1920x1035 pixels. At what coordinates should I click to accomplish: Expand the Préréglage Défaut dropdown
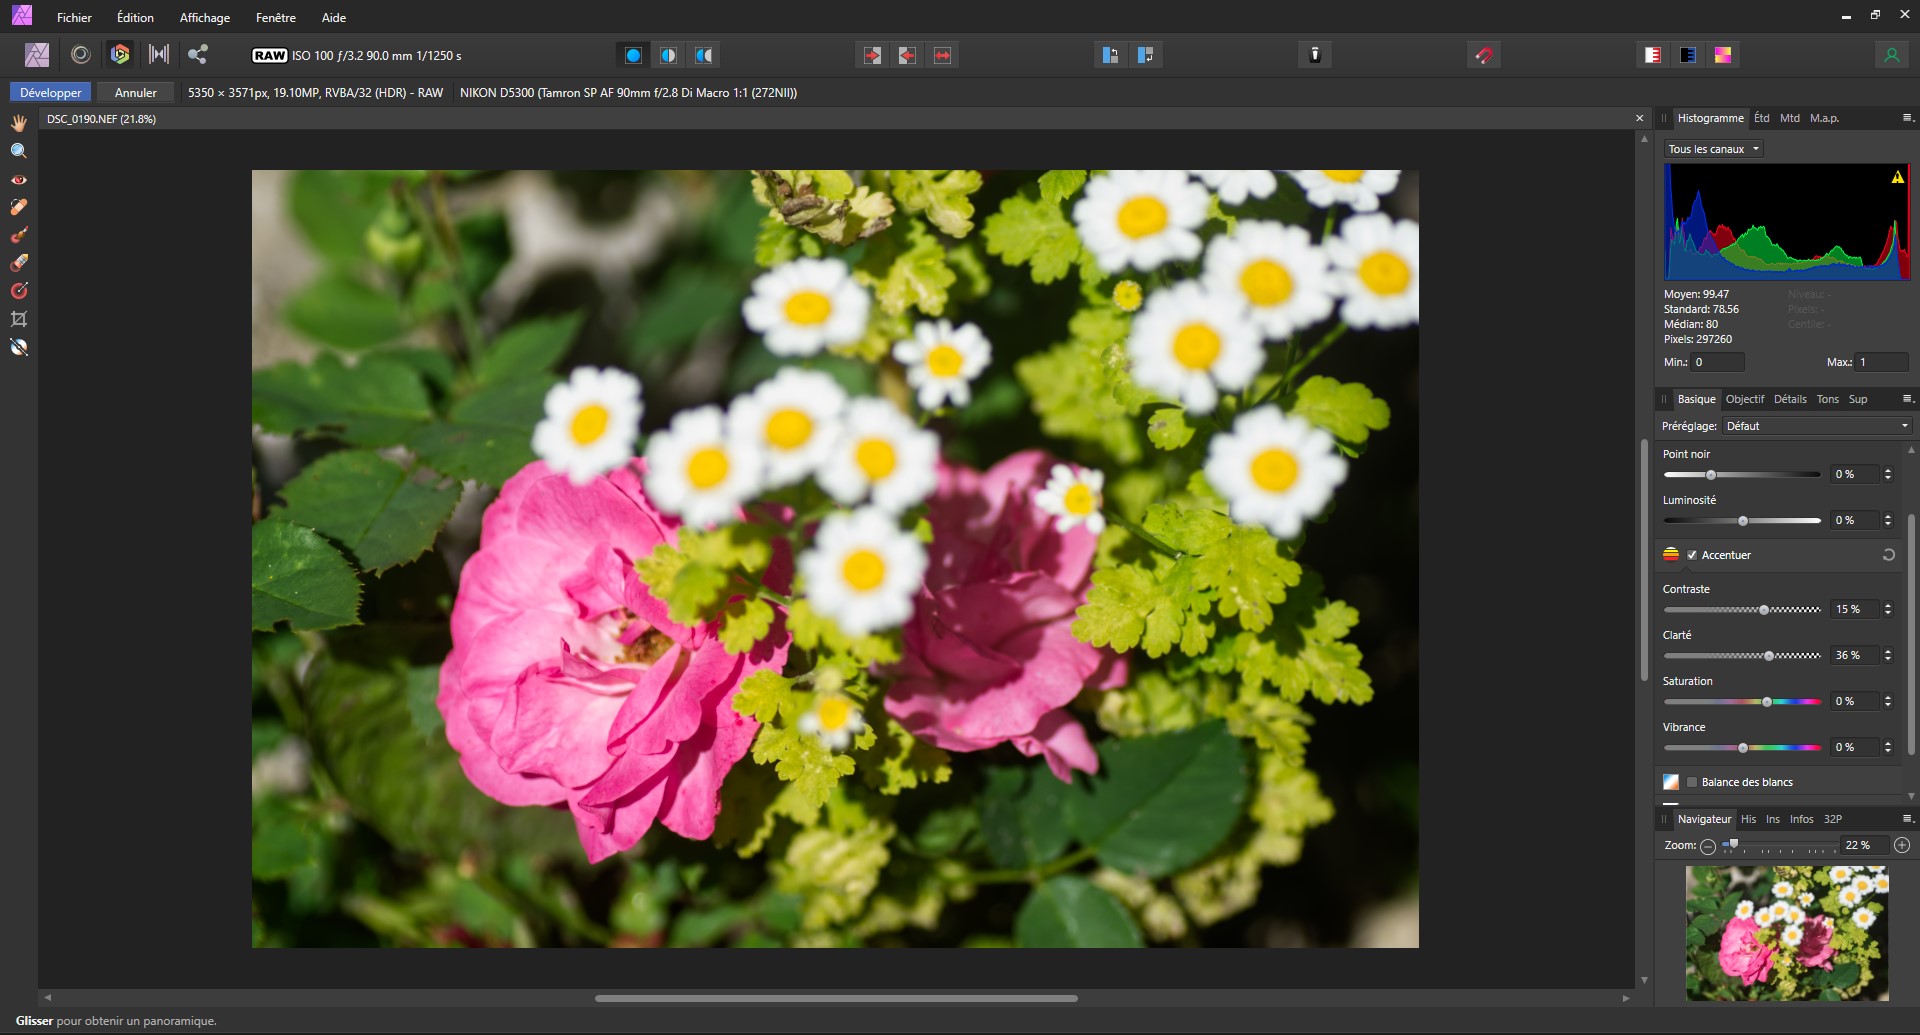(1817, 426)
